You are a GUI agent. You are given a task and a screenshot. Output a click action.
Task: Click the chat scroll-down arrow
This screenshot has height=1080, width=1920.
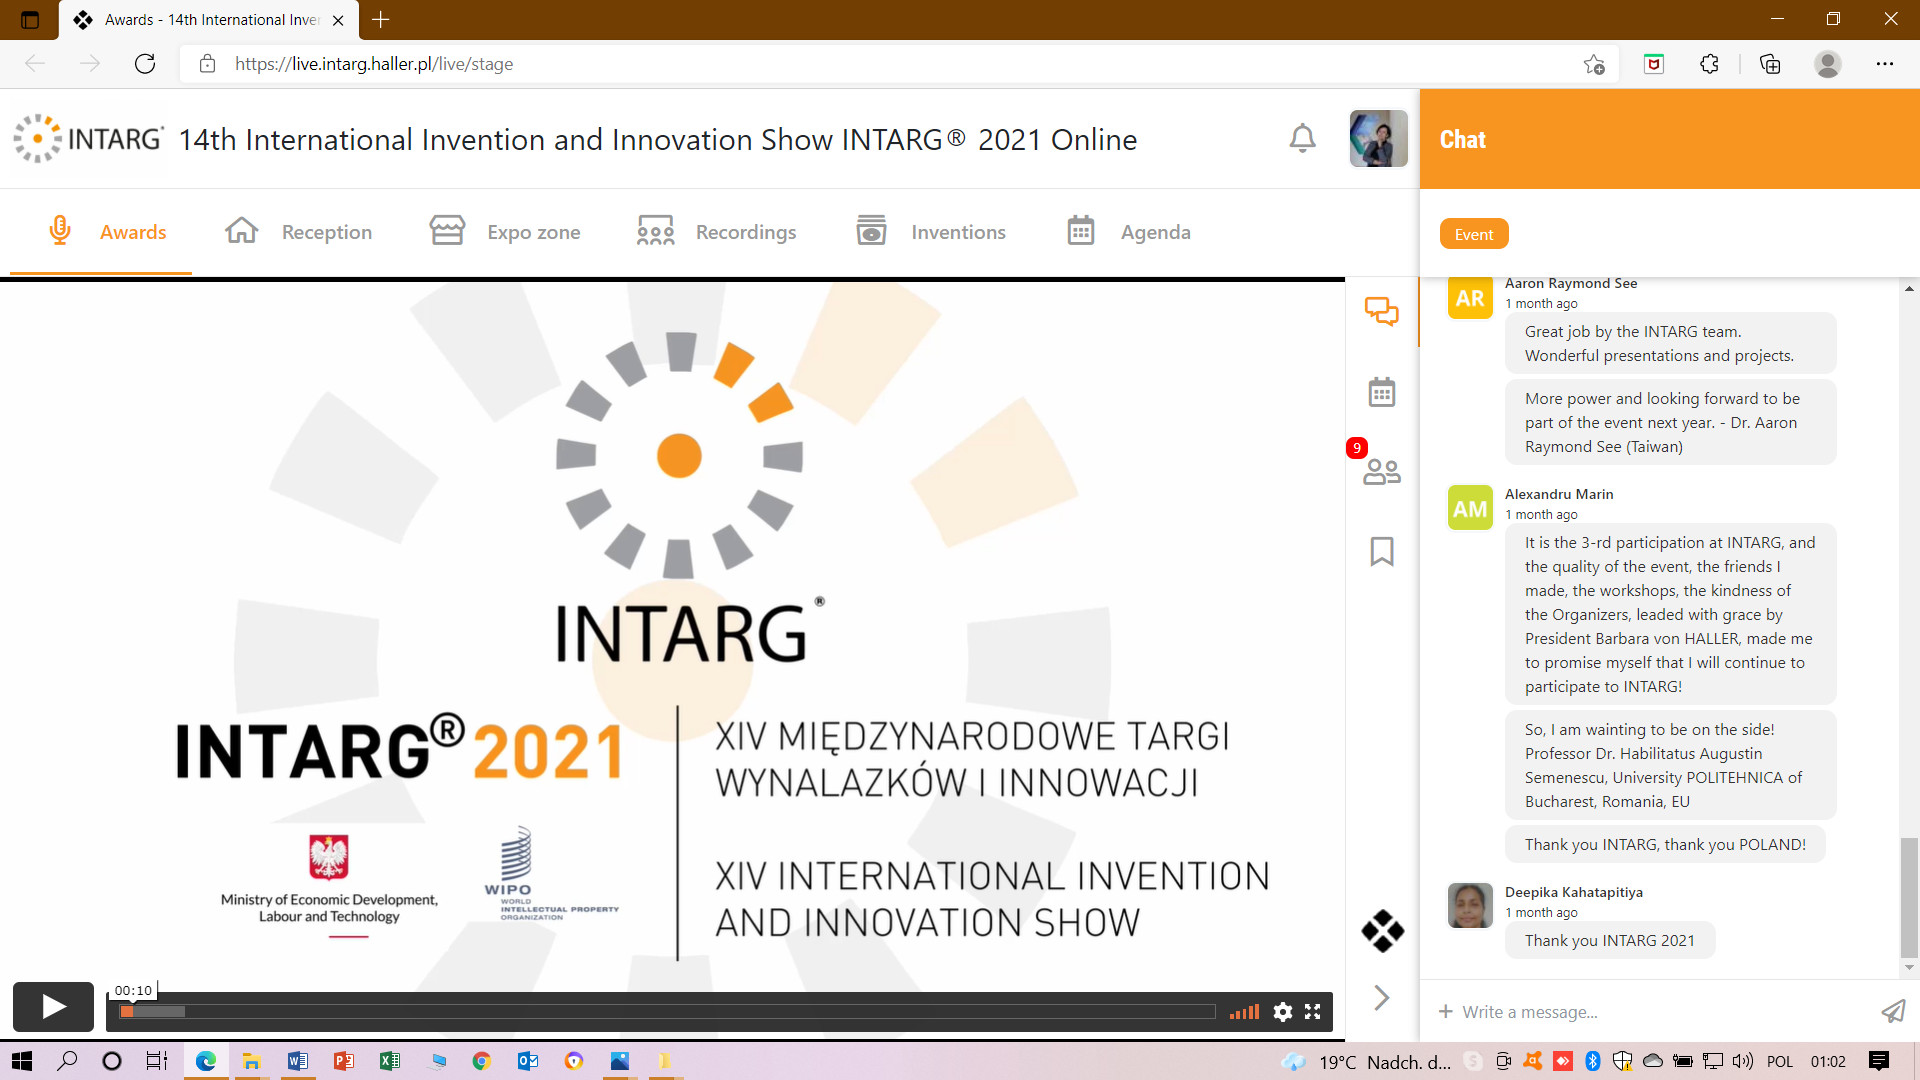click(1909, 967)
